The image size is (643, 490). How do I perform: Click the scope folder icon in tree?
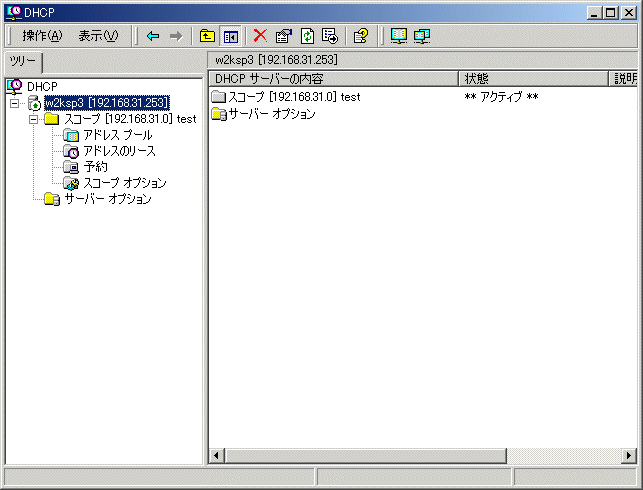pos(52,119)
